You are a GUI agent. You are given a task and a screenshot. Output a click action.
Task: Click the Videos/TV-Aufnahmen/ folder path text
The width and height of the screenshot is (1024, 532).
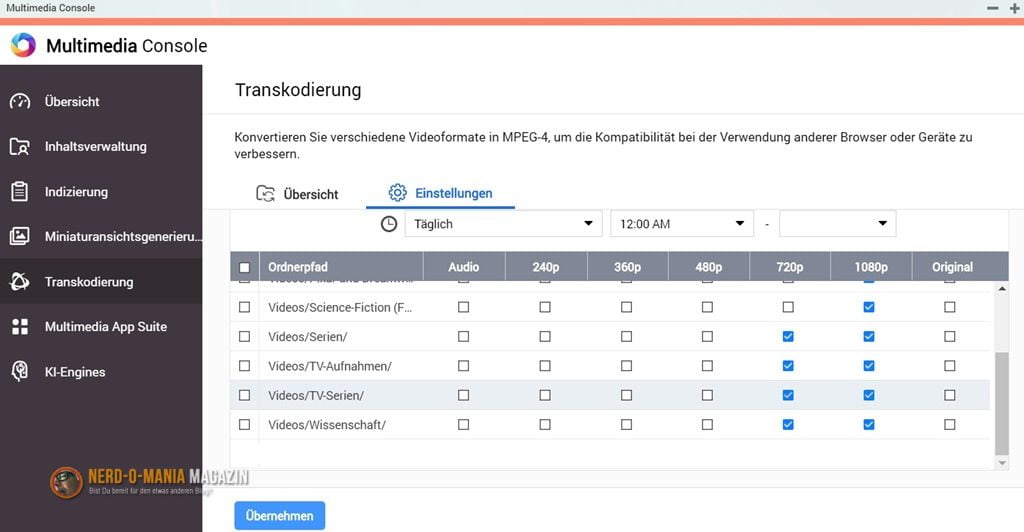[330, 366]
